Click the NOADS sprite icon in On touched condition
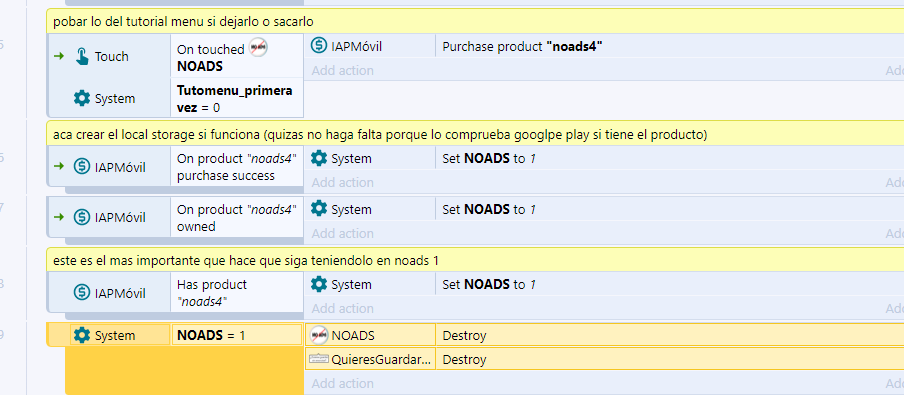This screenshot has width=904, height=395. (x=258, y=48)
